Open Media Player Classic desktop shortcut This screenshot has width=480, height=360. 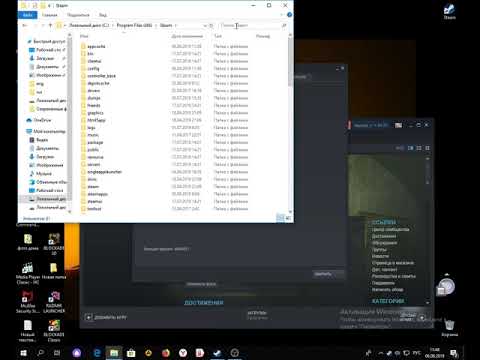click(28, 273)
